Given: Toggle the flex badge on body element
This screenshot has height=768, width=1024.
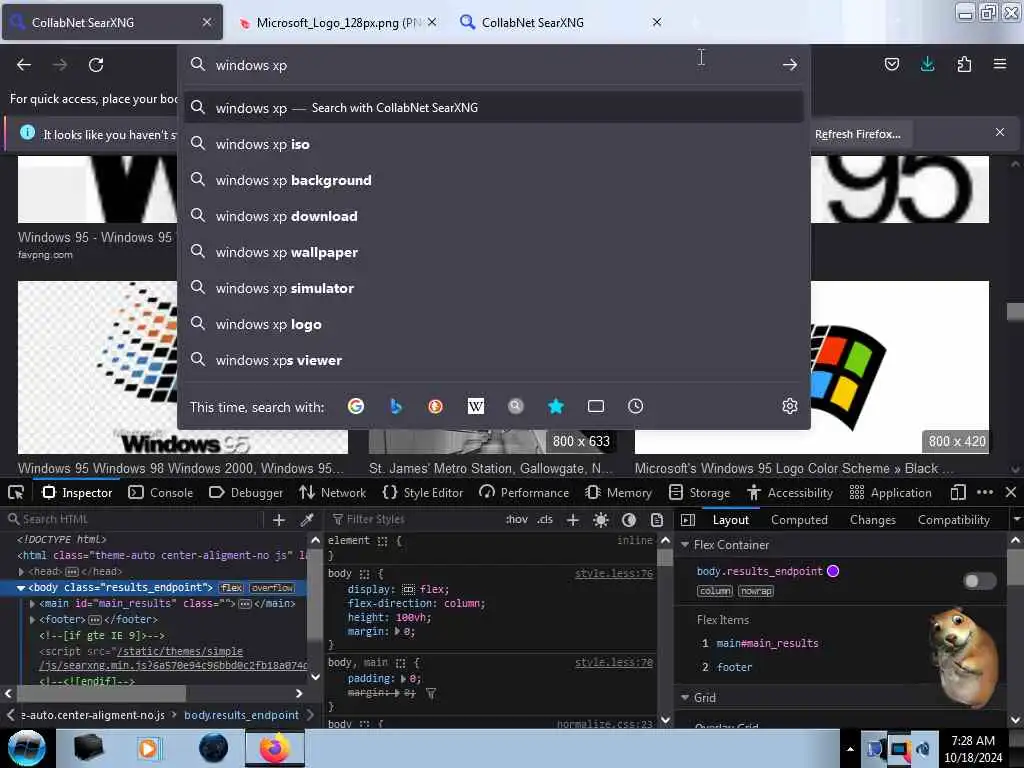Looking at the screenshot, I should [231, 588].
